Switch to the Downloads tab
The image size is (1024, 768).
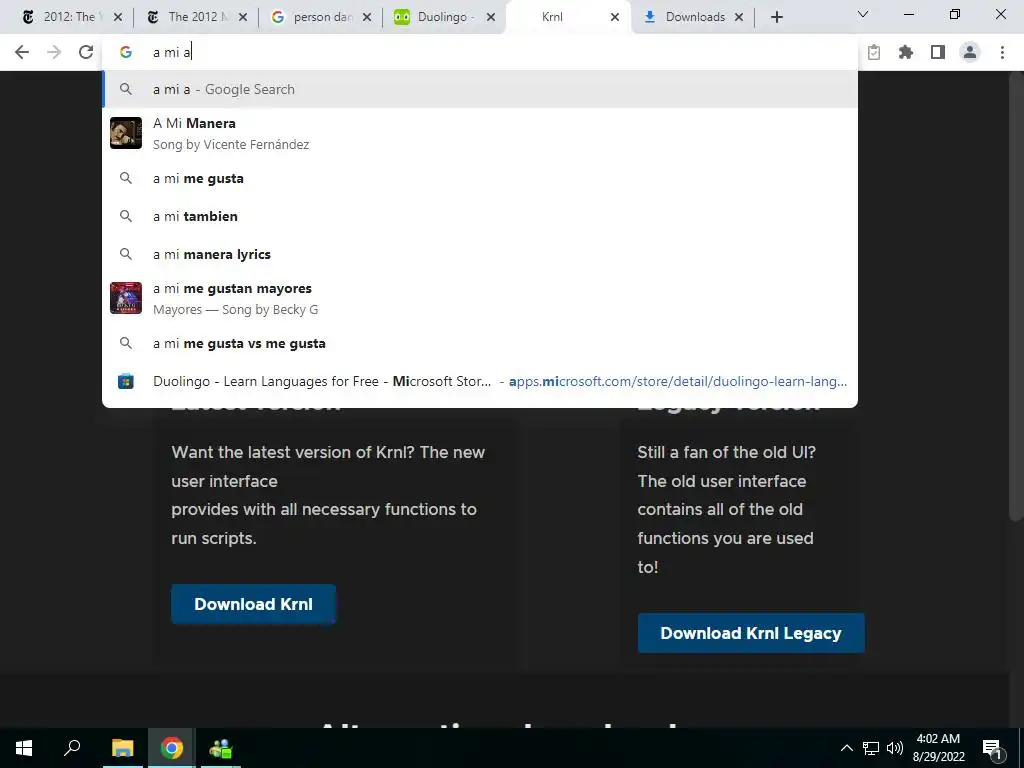click(692, 17)
